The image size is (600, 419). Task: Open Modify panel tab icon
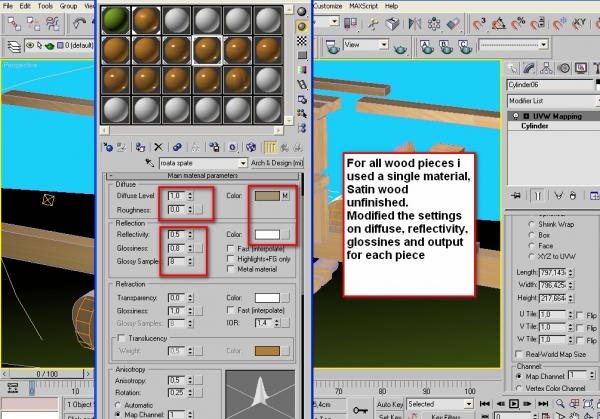coord(529,68)
